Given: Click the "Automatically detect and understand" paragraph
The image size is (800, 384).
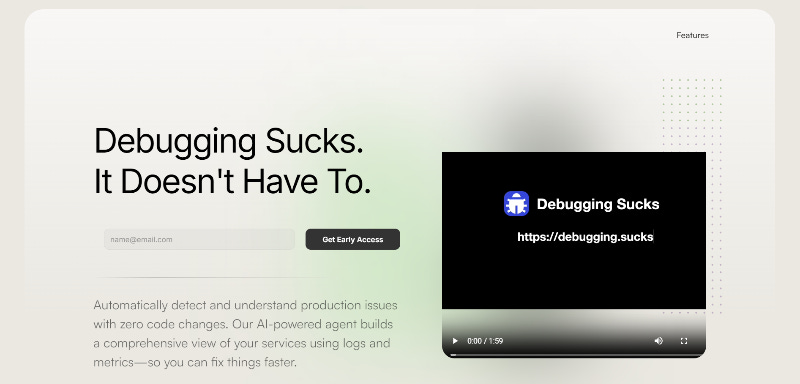Looking at the screenshot, I should [x=245, y=334].
